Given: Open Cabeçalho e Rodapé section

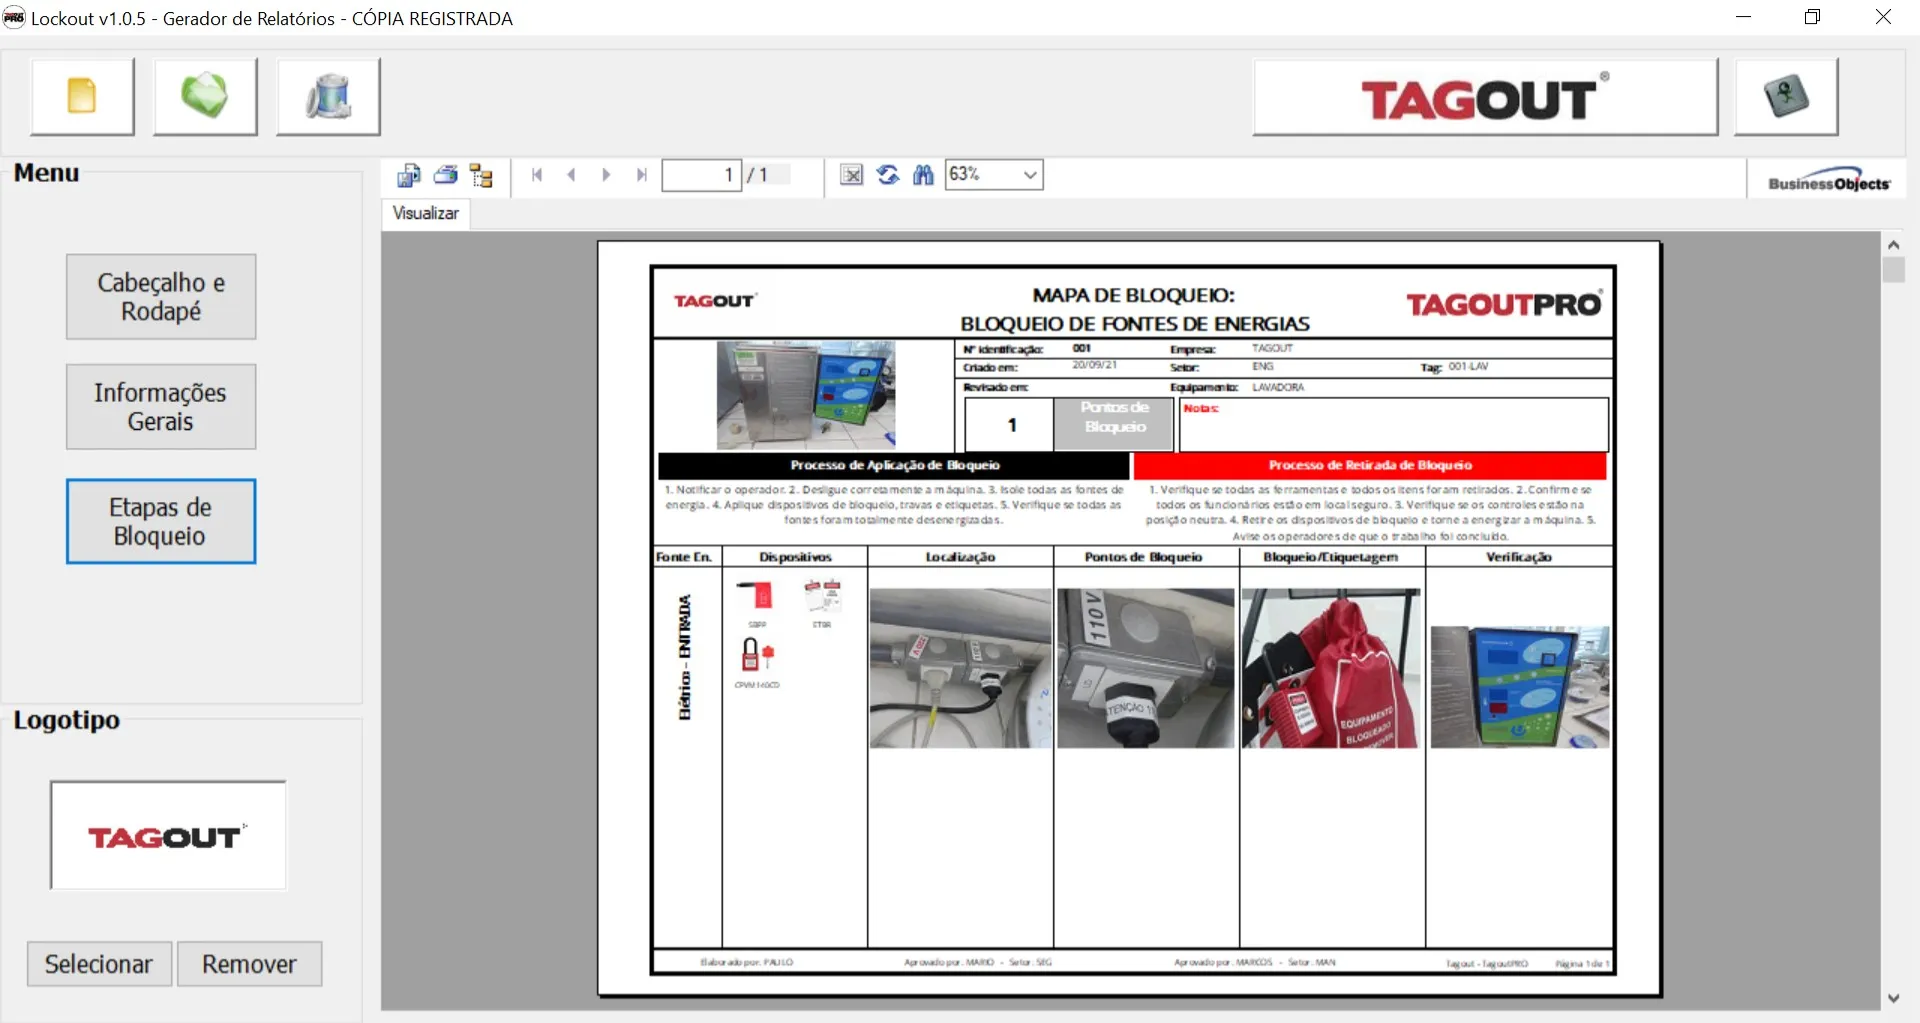Looking at the screenshot, I should click(x=161, y=297).
